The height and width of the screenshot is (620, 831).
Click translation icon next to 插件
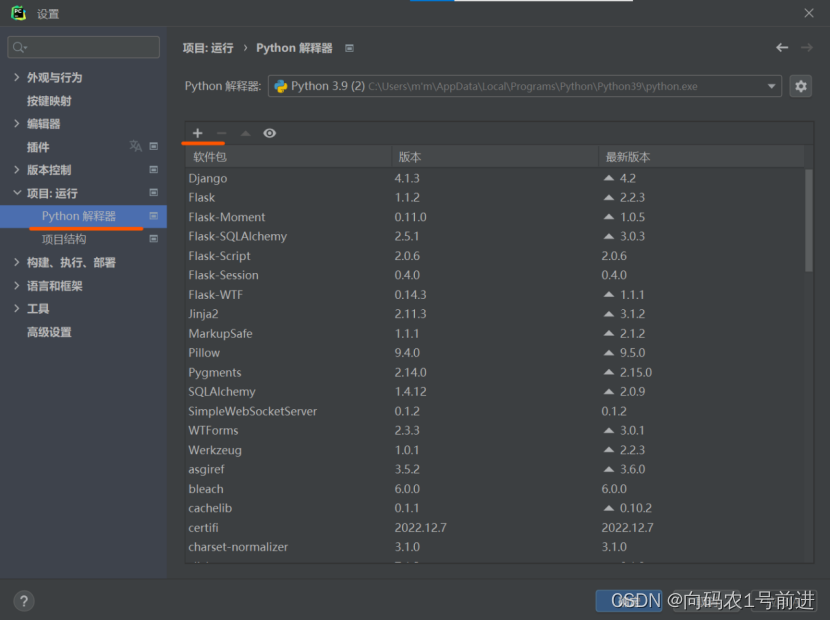[136, 146]
